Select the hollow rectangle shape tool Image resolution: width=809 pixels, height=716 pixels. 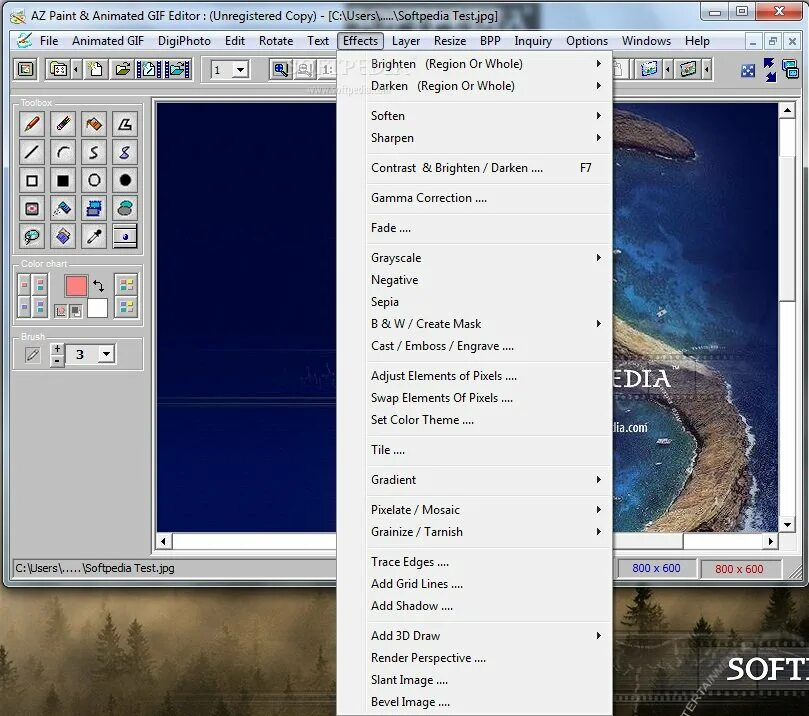point(32,180)
